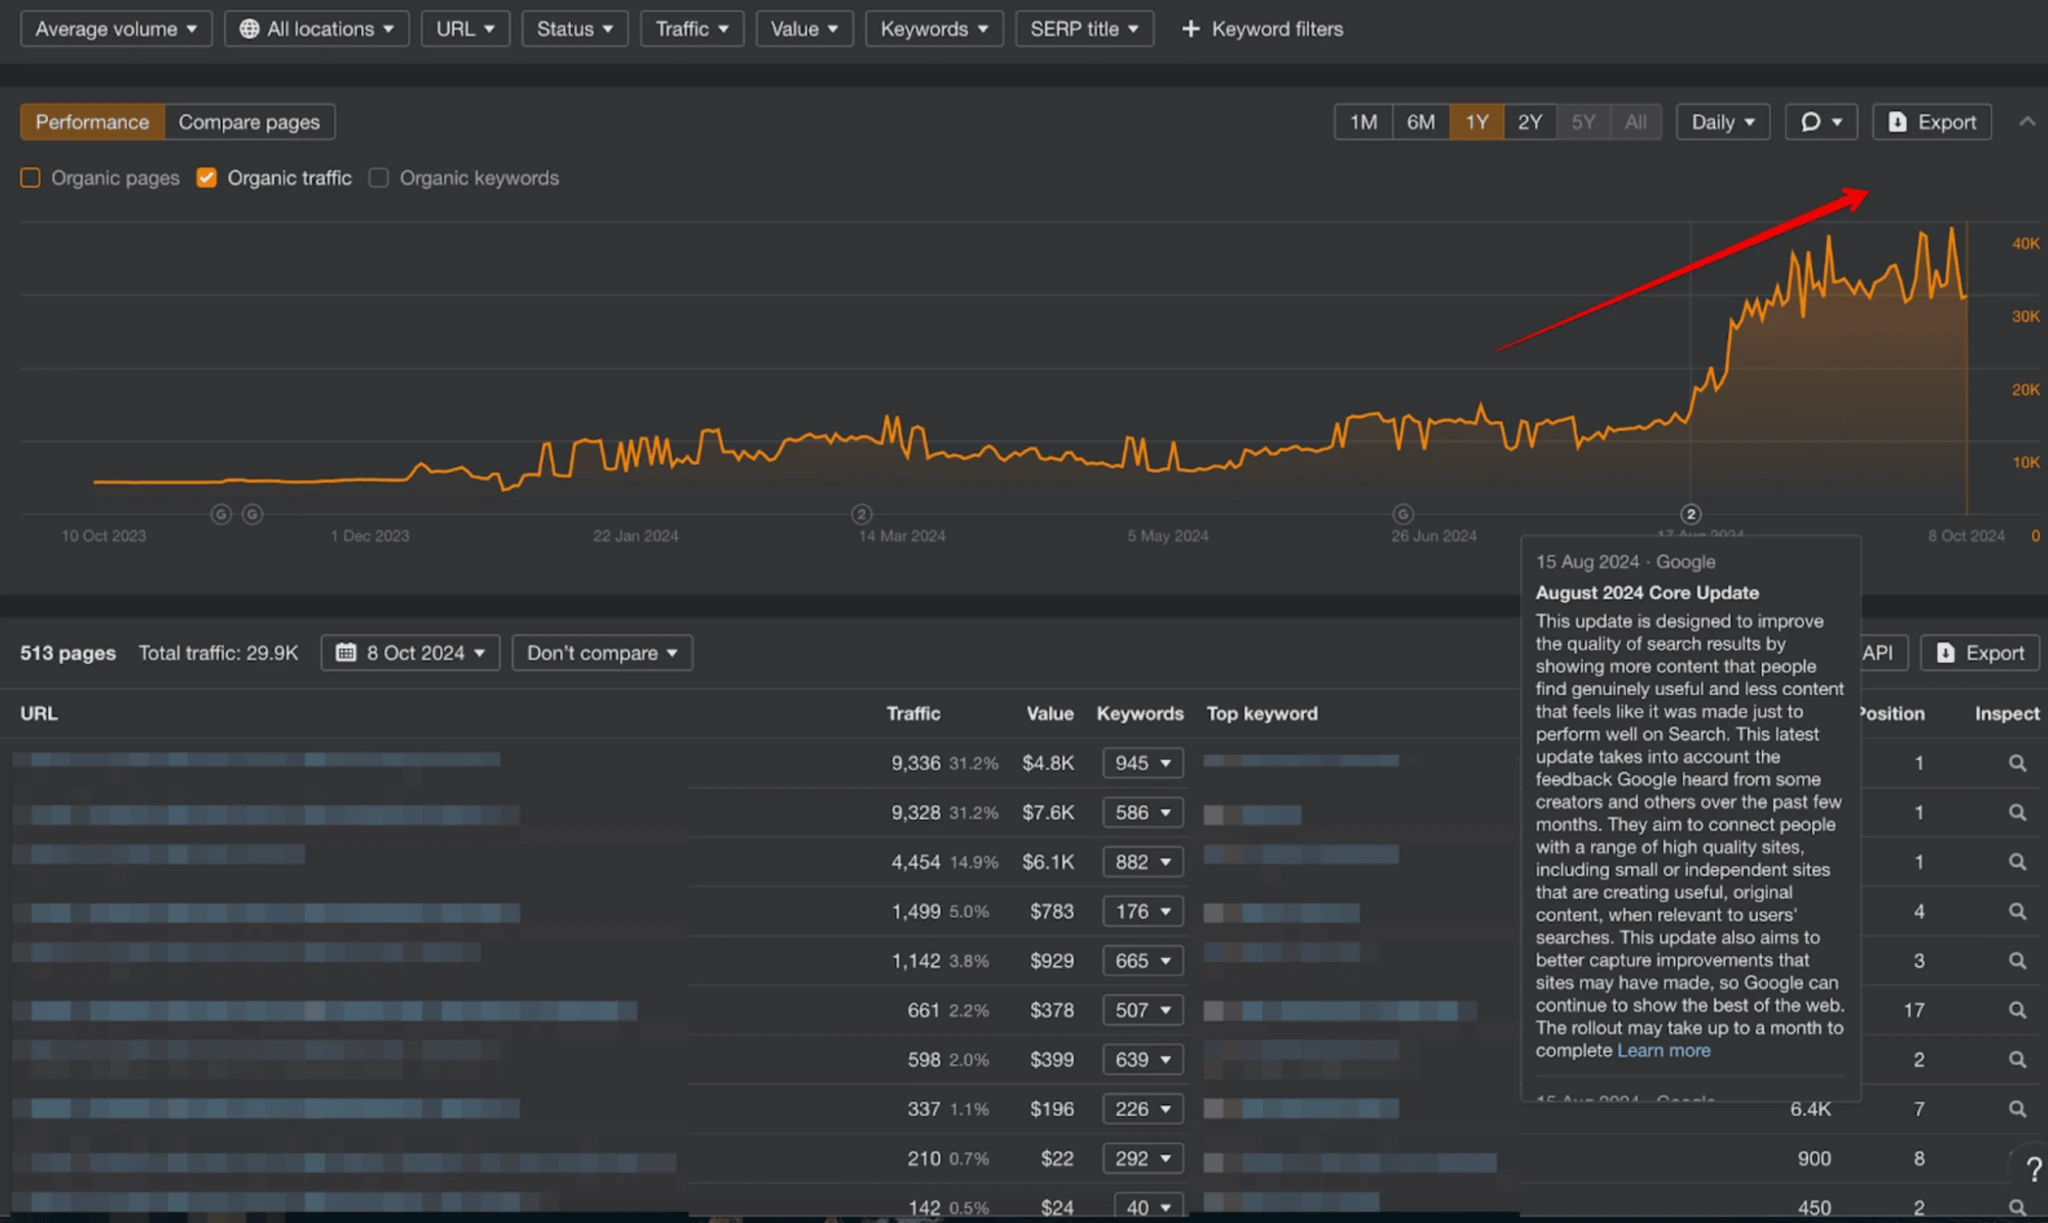Open the URL filter dropdown

[x=465, y=29]
